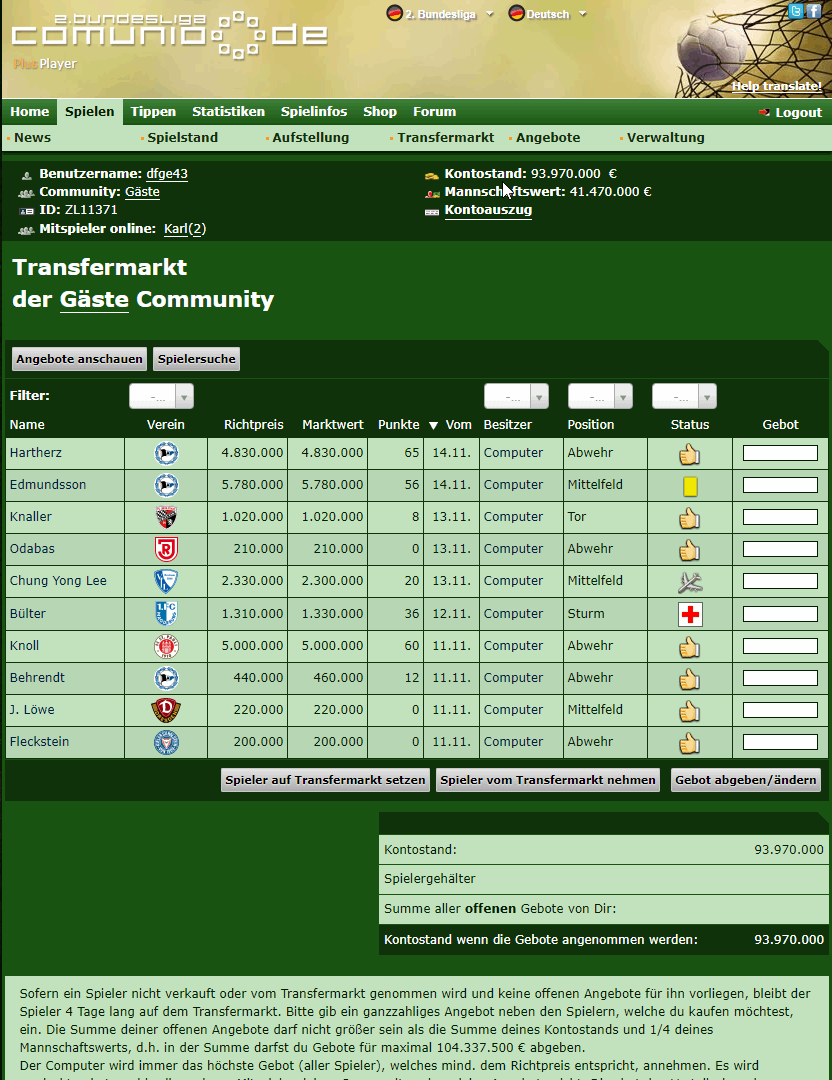Open the Kontoauszug link
Viewport: 832px width, 1080px height.
(x=488, y=210)
